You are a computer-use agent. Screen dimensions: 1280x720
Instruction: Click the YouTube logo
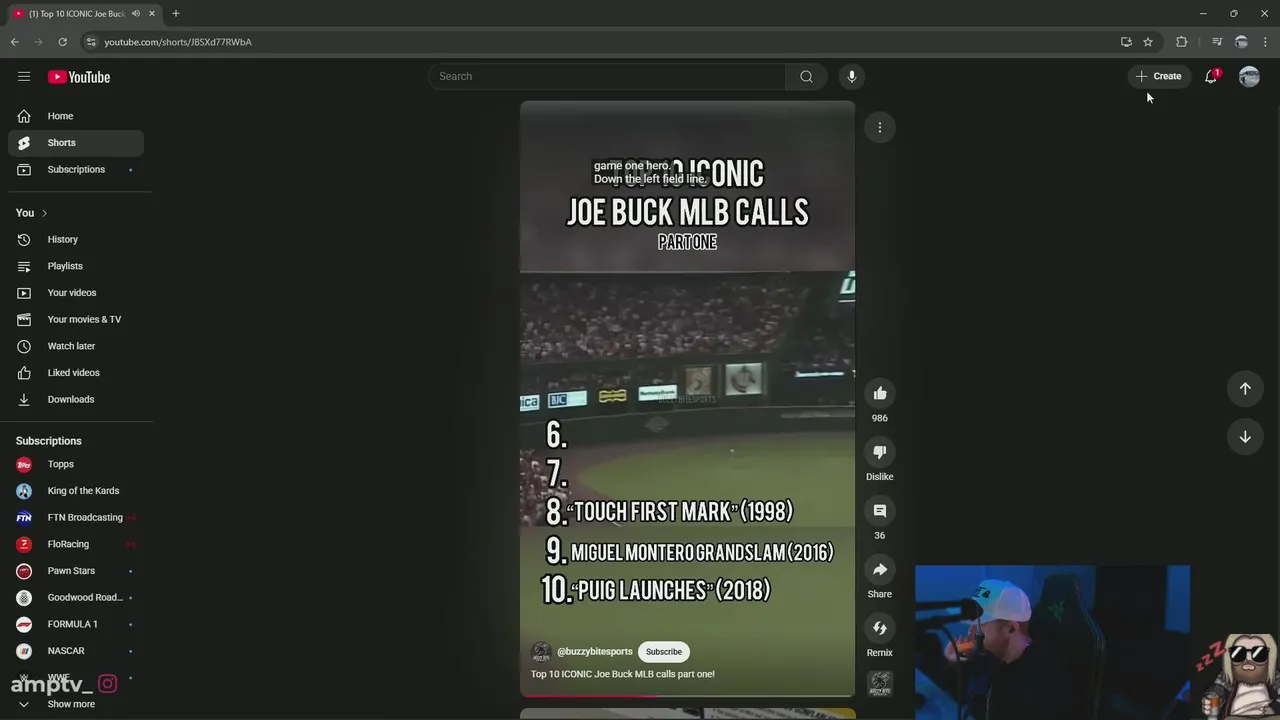[79, 77]
